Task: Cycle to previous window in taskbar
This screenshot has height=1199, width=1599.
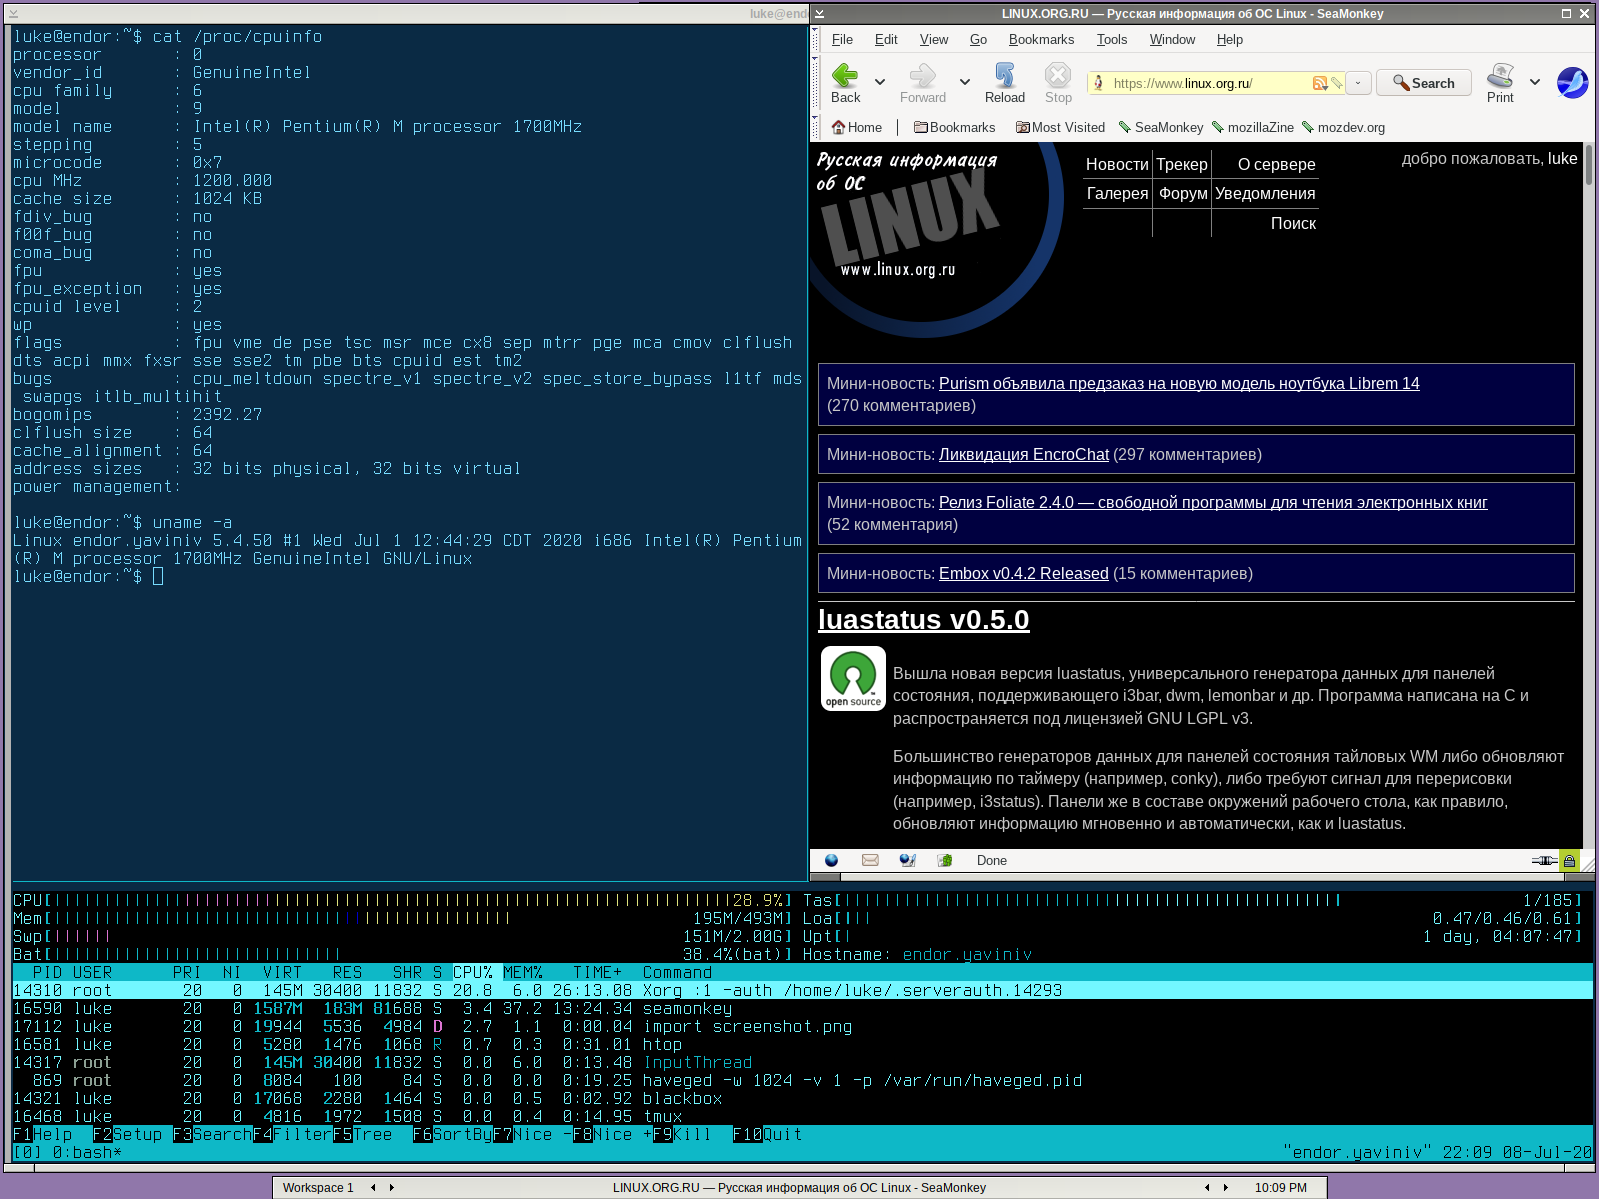Action: tap(1207, 1188)
